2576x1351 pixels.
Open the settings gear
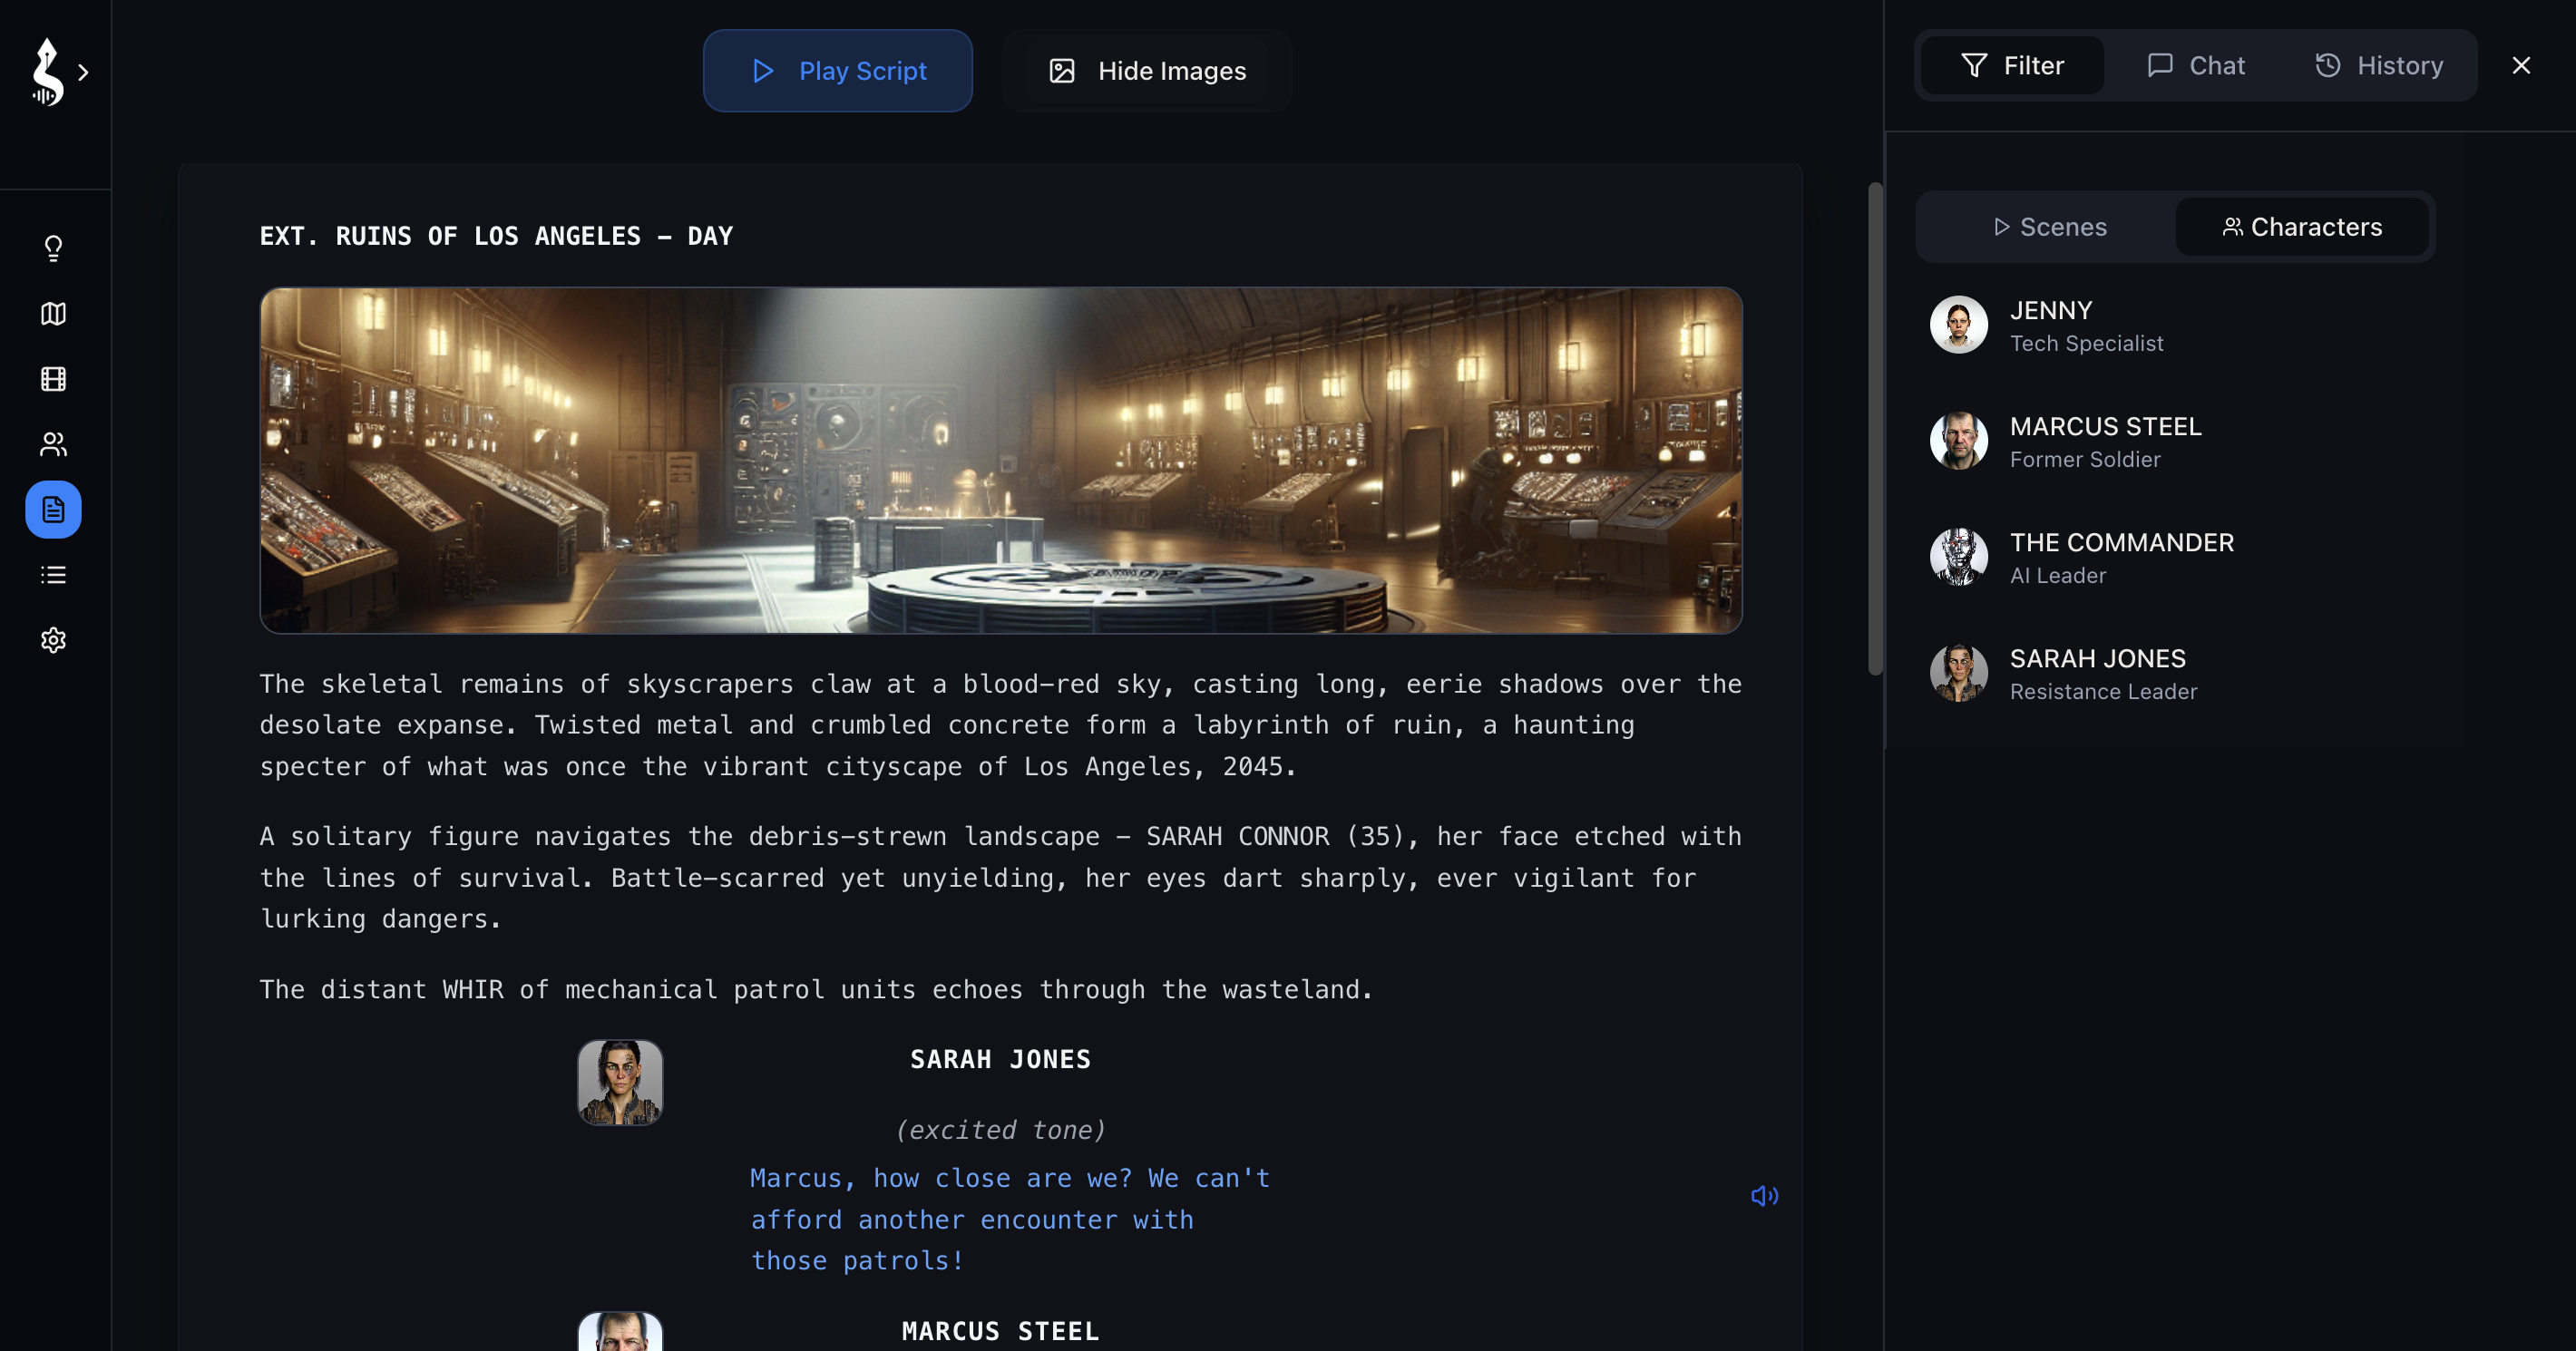[x=52, y=641]
